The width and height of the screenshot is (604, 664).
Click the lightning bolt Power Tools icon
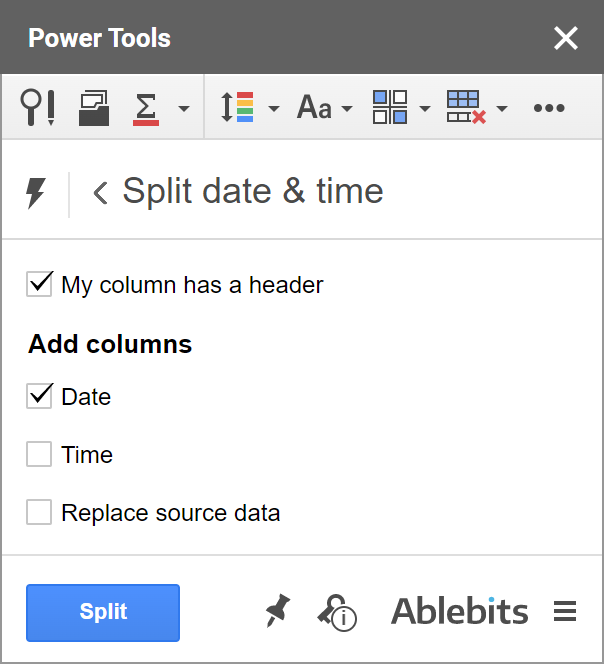coord(36,192)
